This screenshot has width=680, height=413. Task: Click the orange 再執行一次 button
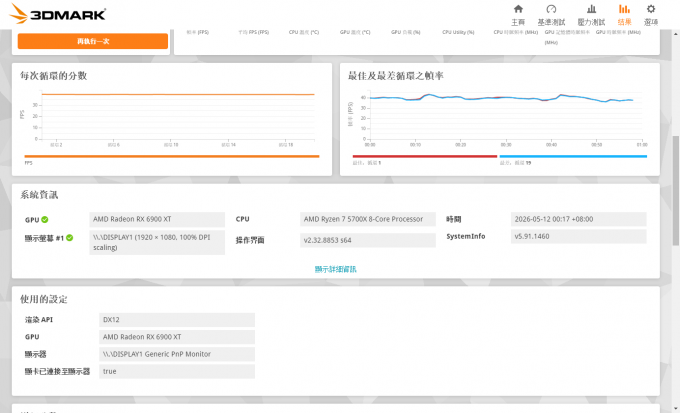tap(93, 41)
